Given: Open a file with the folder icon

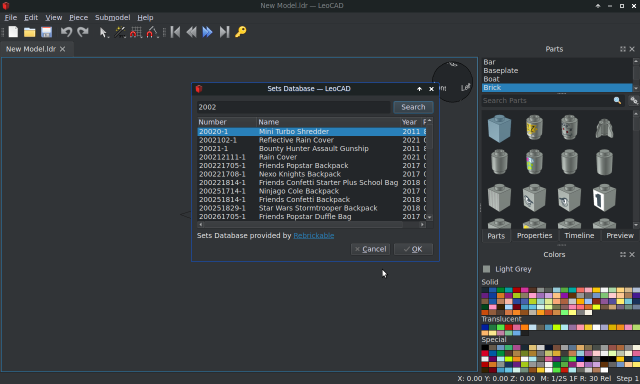Looking at the screenshot, I should tap(29, 32).
